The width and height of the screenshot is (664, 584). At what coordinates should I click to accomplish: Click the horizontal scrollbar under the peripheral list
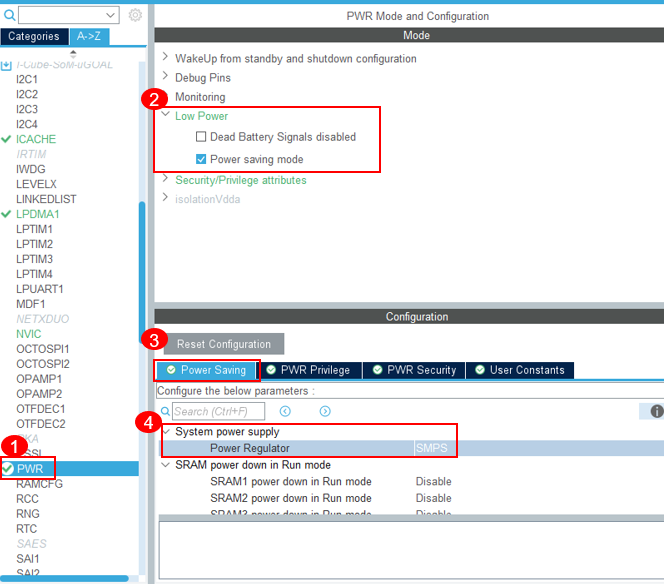point(64,578)
